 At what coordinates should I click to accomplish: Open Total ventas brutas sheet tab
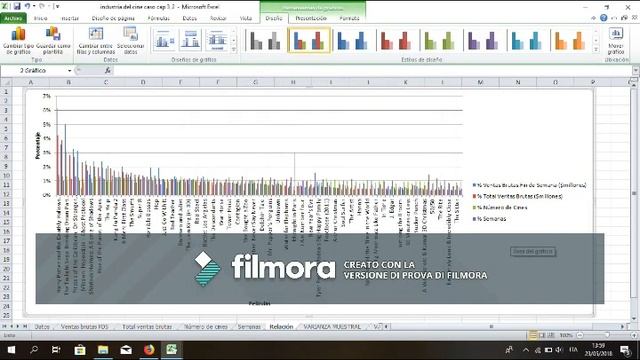pos(147,327)
